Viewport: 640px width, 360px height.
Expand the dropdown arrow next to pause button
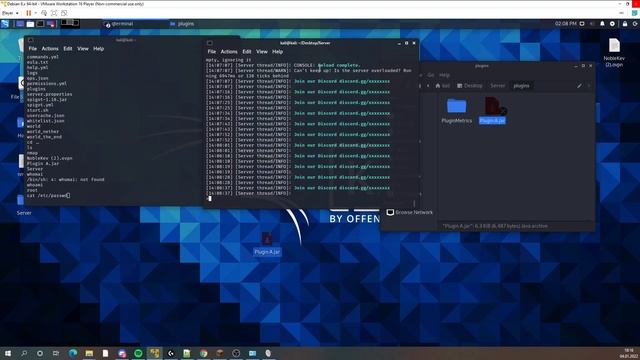[36, 13]
